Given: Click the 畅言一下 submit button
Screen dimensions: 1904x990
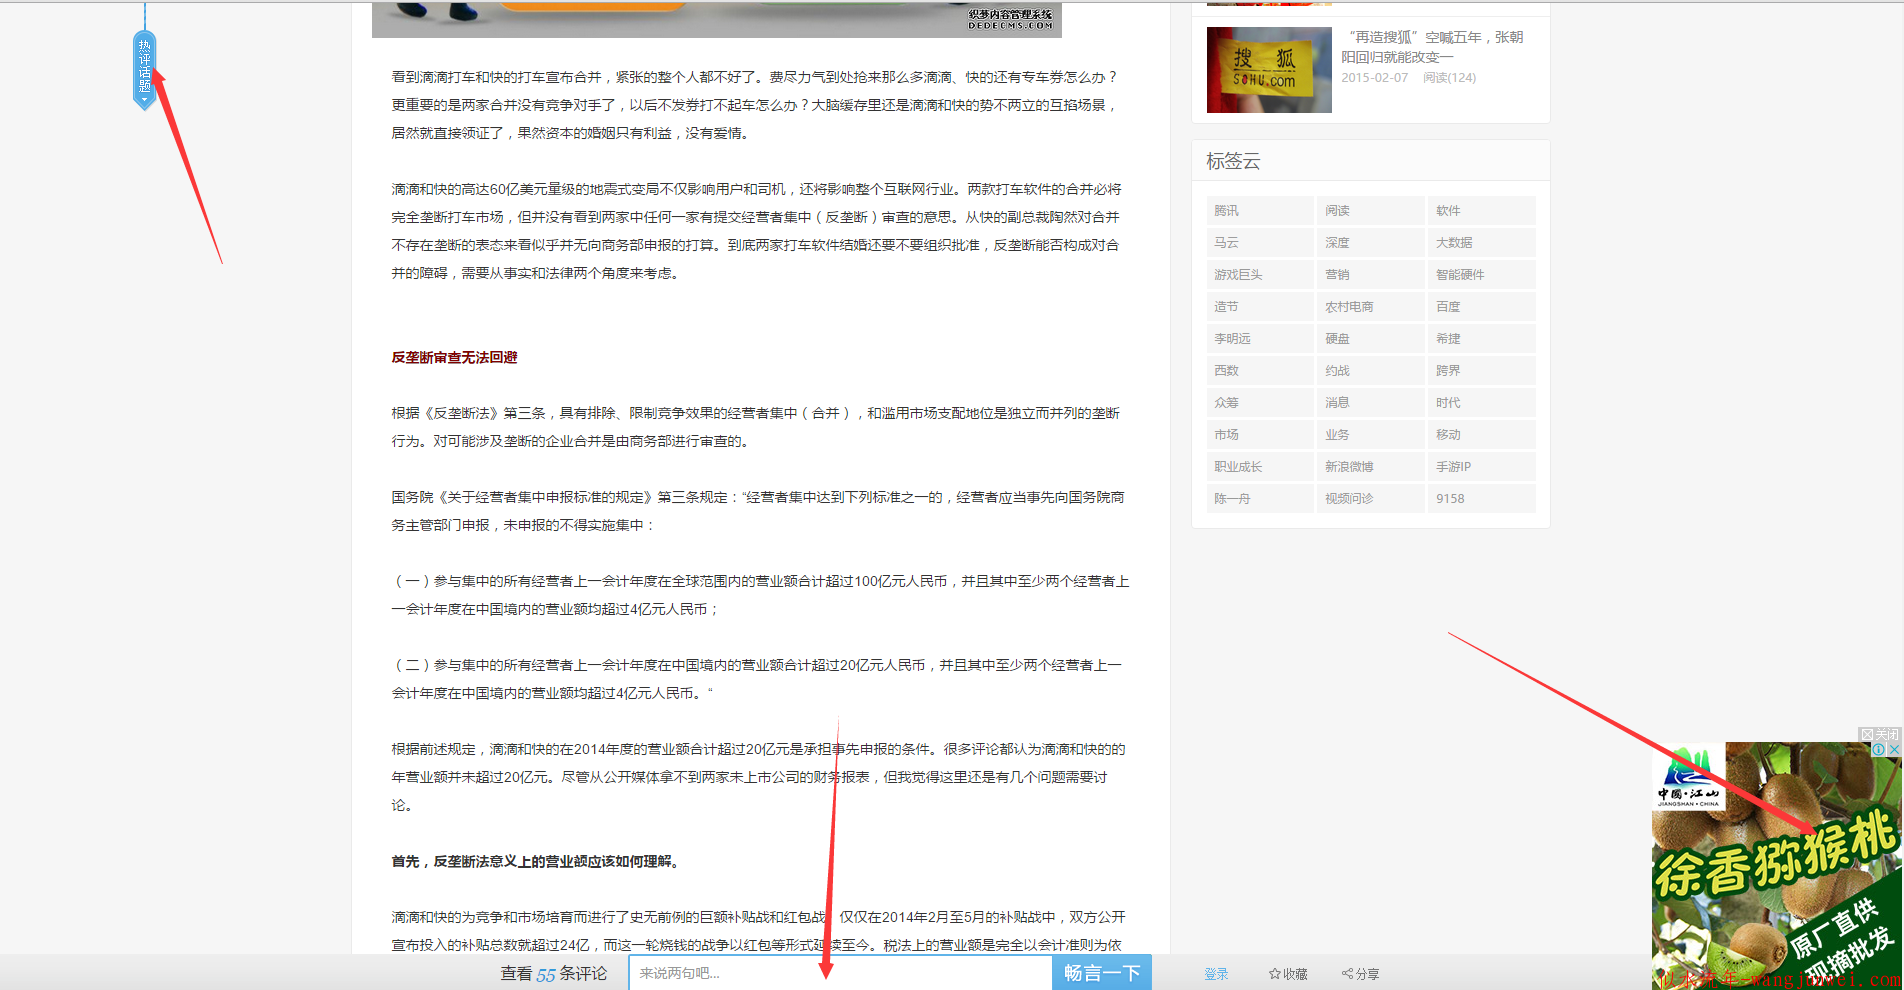Looking at the screenshot, I should 1102,973.
